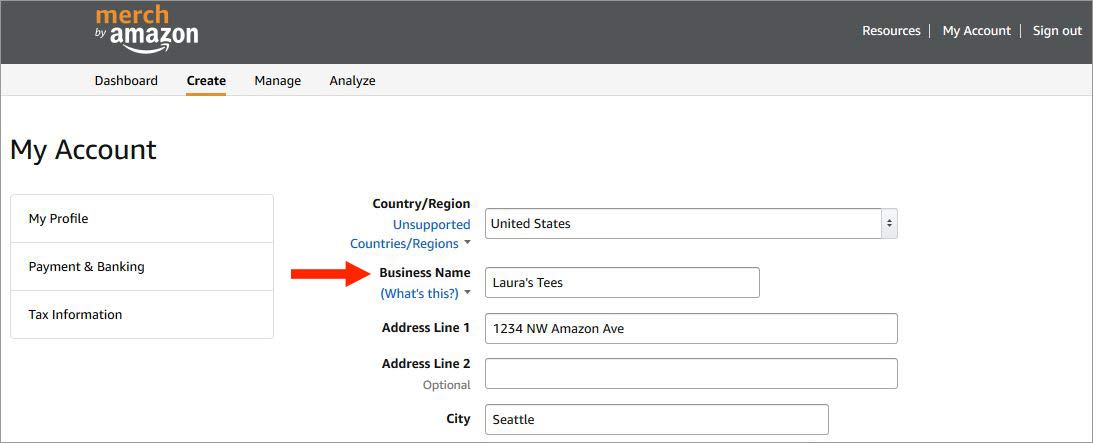Go to the Manage tab
The width and height of the screenshot is (1093, 443).
pyautogui.click(x=277, y=81)
